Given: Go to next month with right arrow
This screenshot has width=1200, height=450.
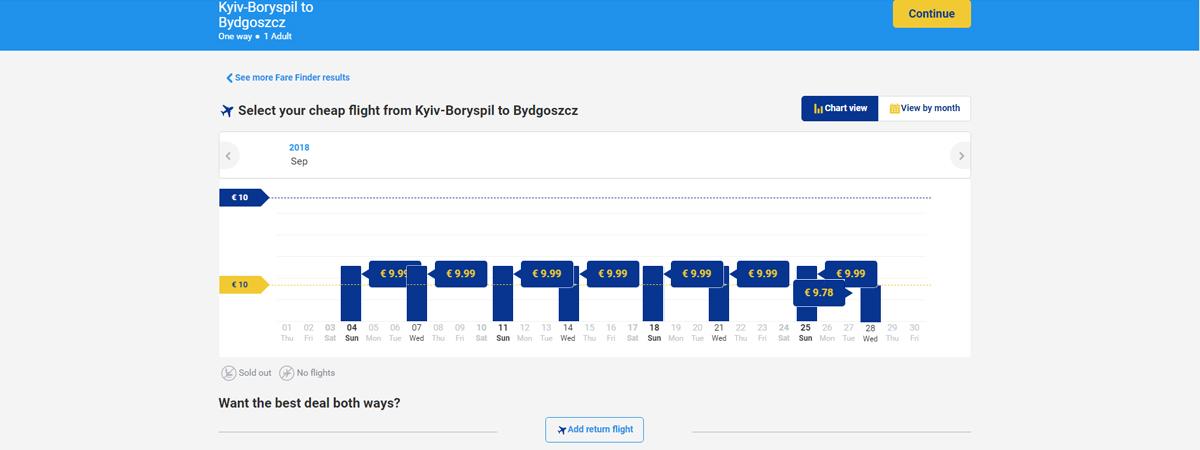Looking at the screenshot, I should (x=961, y=156).
